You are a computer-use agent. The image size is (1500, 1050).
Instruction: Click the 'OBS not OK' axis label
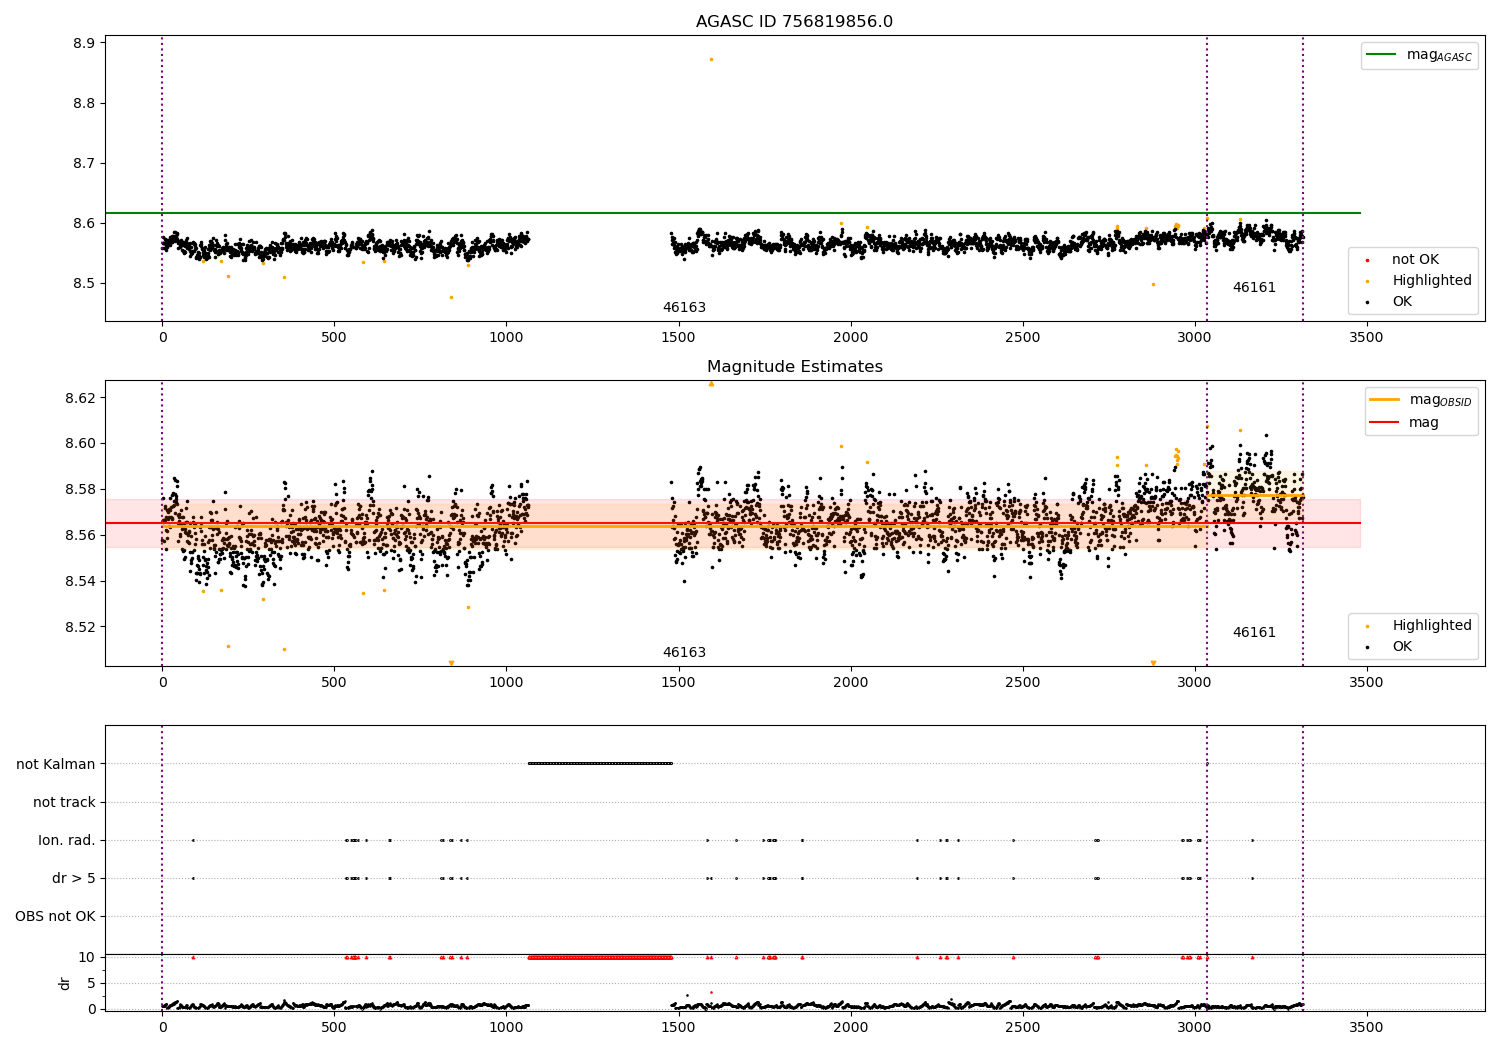55,917
